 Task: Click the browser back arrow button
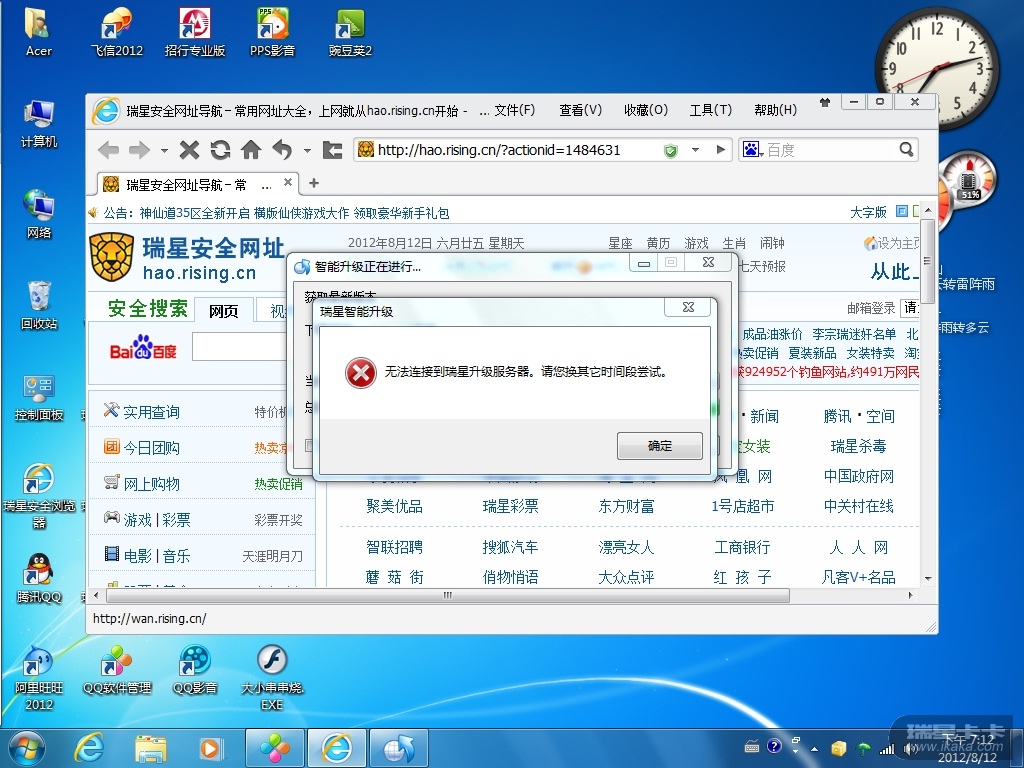[x=108, y=150]
